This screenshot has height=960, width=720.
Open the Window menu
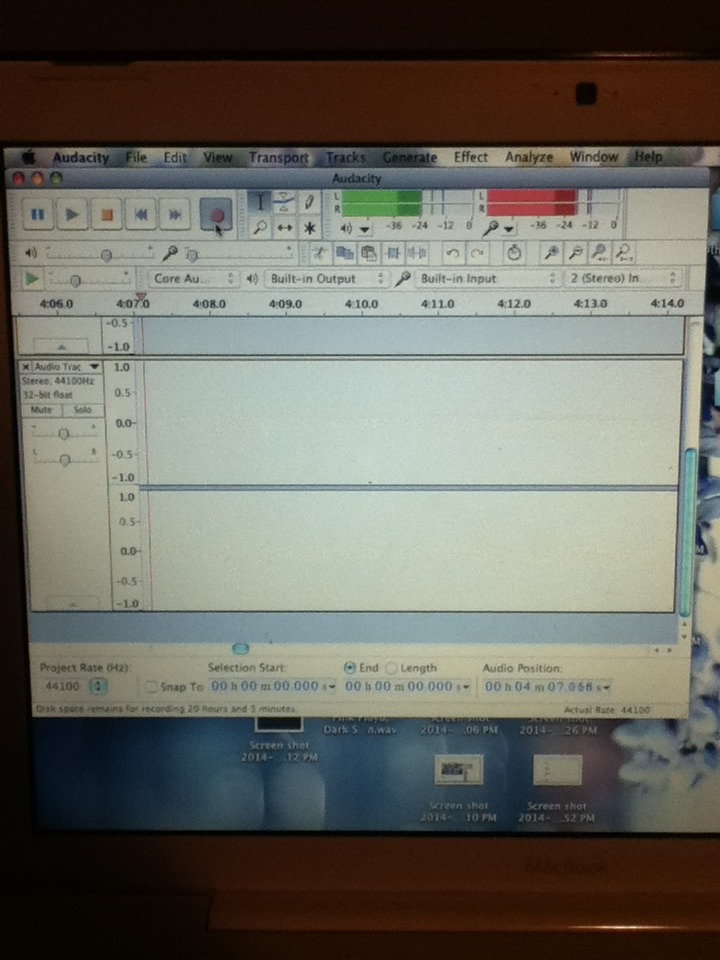pos(593,157)
